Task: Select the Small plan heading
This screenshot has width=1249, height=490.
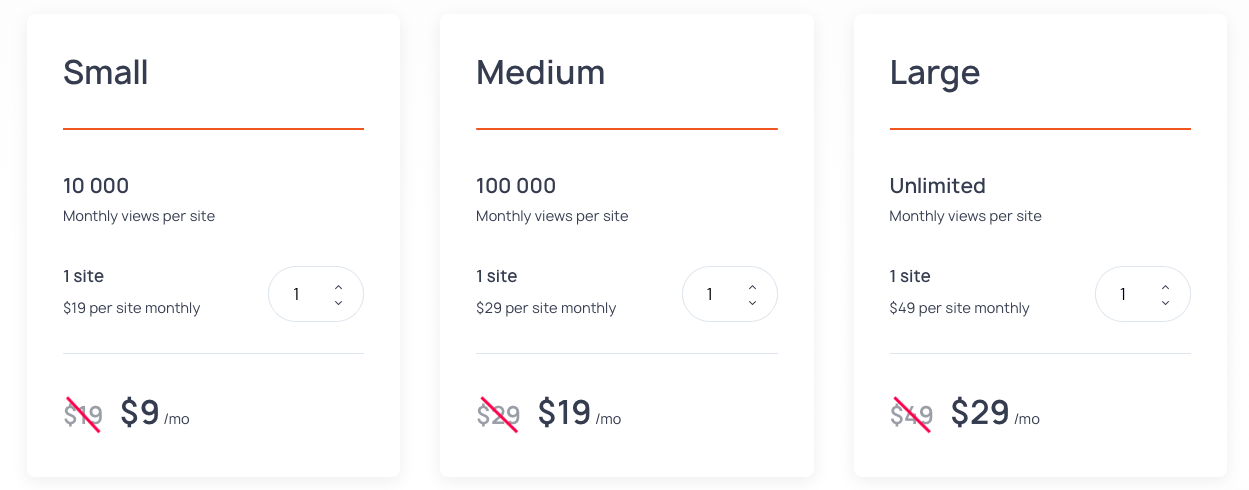Action: (x=106, y=72)
